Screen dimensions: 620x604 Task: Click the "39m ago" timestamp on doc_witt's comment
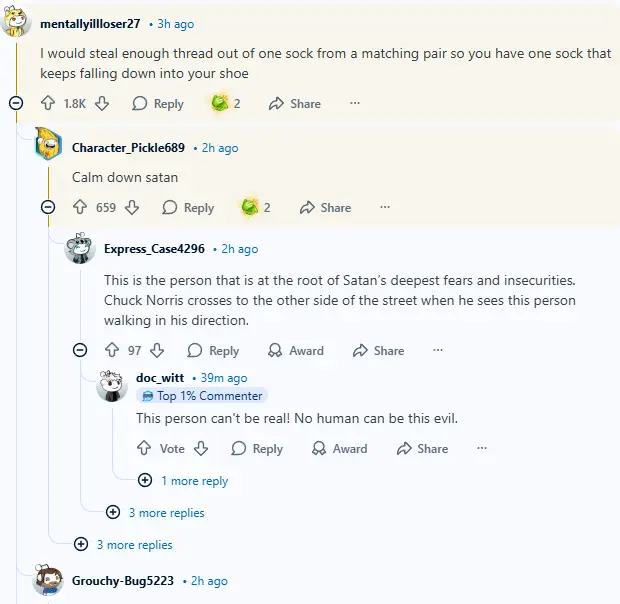224,378
